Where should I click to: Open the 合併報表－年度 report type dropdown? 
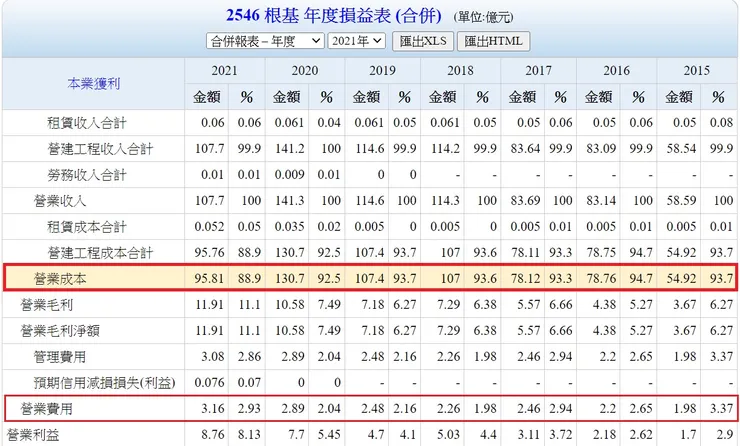265,41
